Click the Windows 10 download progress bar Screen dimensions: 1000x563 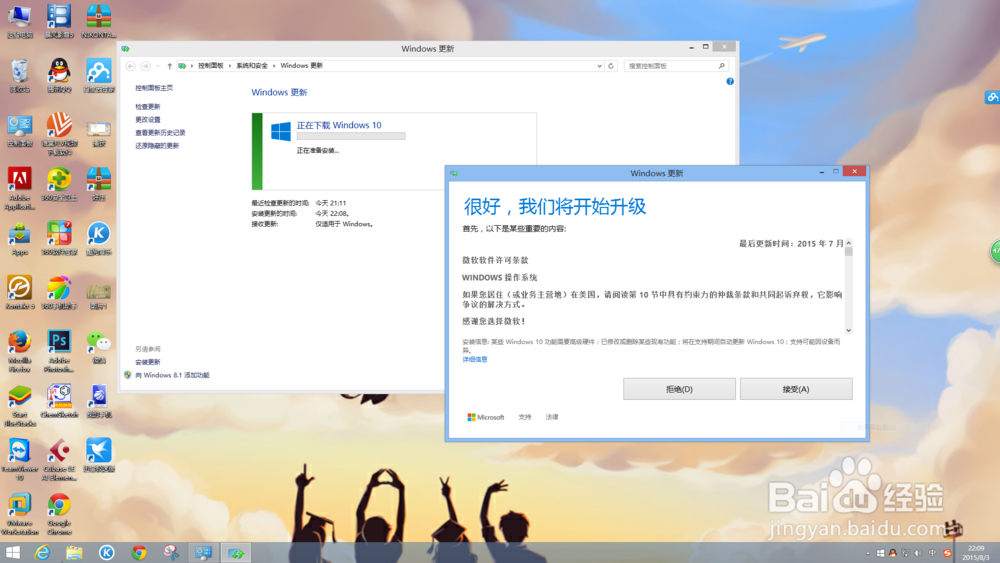click(x=351, y=136)
